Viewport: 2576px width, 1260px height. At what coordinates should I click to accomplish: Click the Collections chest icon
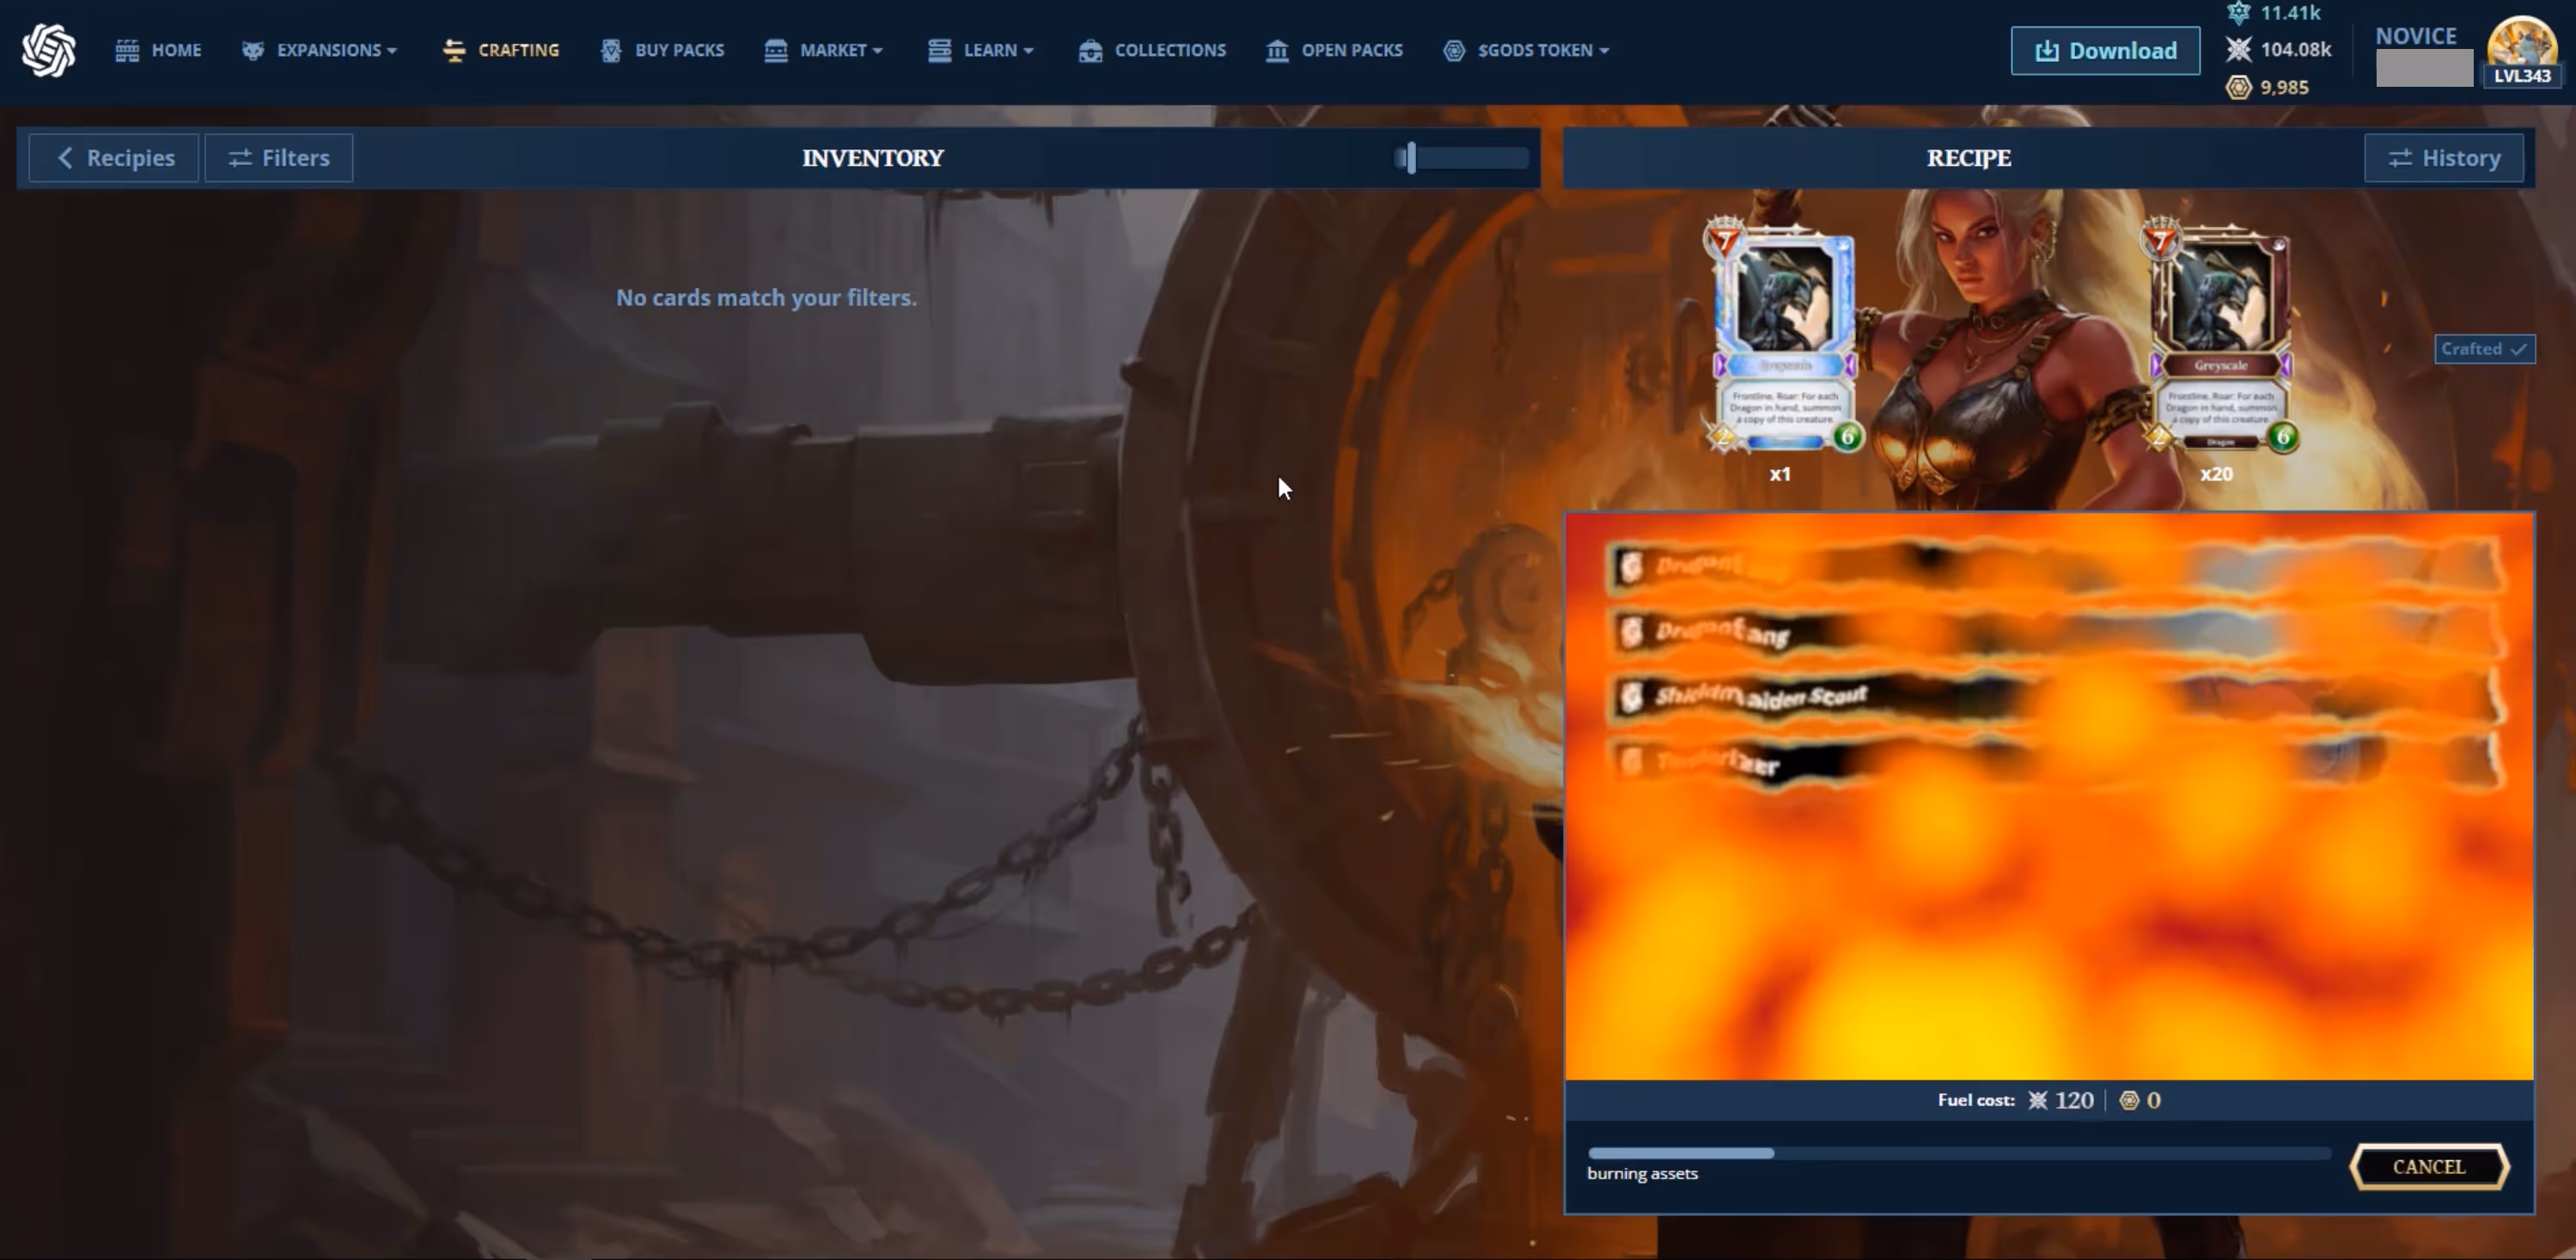1090,50
